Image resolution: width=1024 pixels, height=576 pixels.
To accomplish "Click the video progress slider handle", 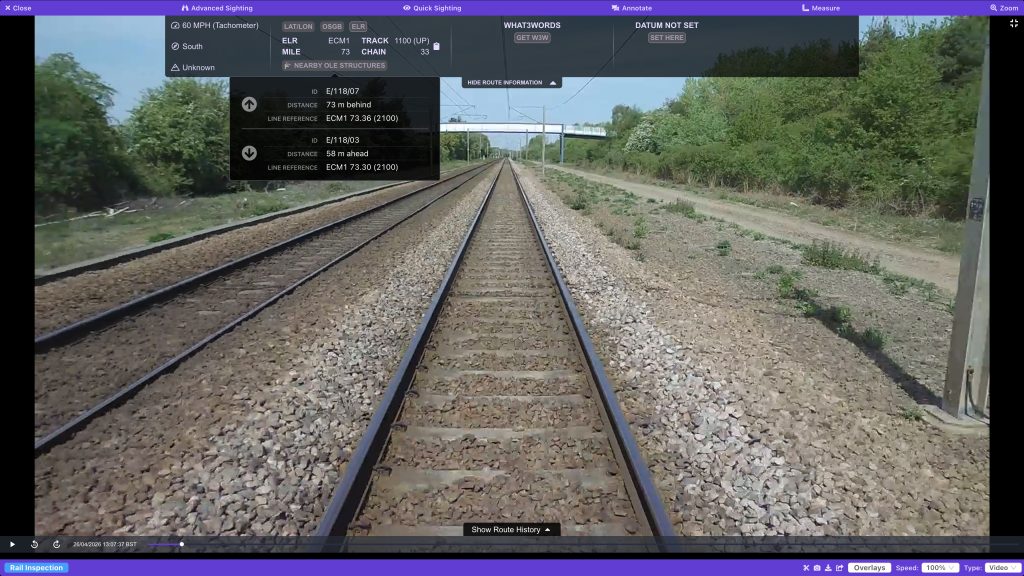I will [x=182, y=544].
